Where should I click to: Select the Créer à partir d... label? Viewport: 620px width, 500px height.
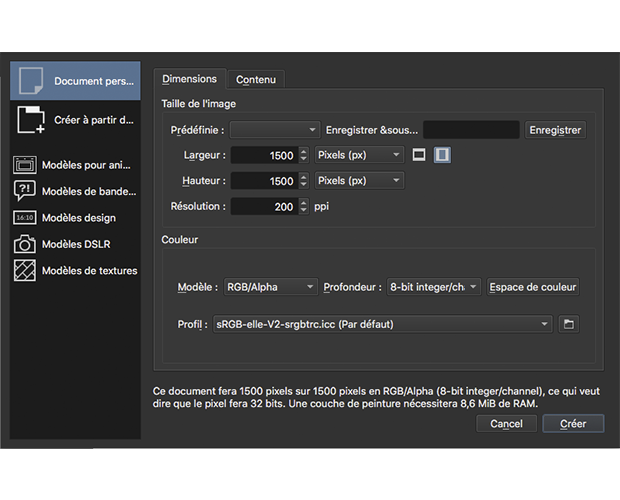pyautogui.click(x=94, y=120)
